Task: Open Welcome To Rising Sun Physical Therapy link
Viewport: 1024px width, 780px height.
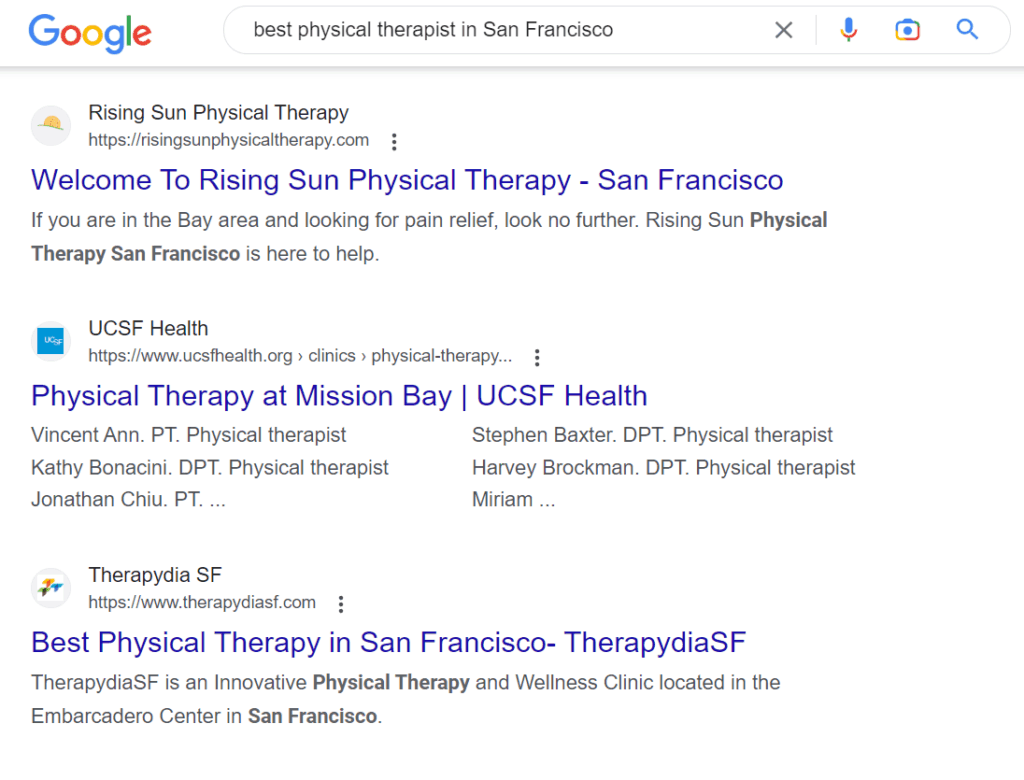Action: coord(407,180)
